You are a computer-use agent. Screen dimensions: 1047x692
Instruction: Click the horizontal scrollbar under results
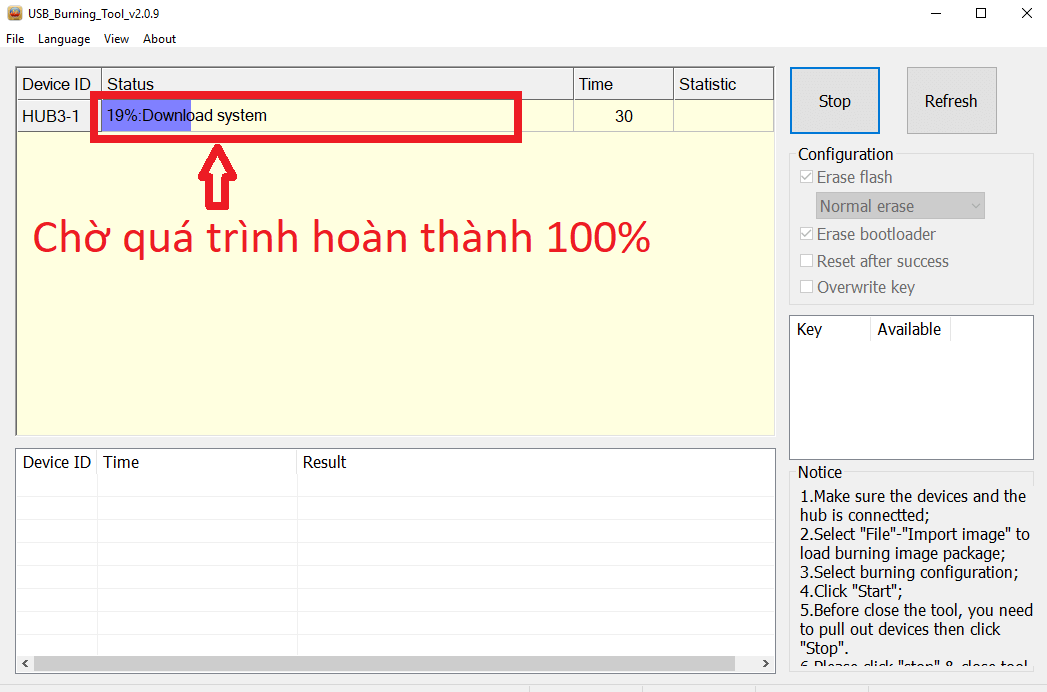(x=385, y=663)
